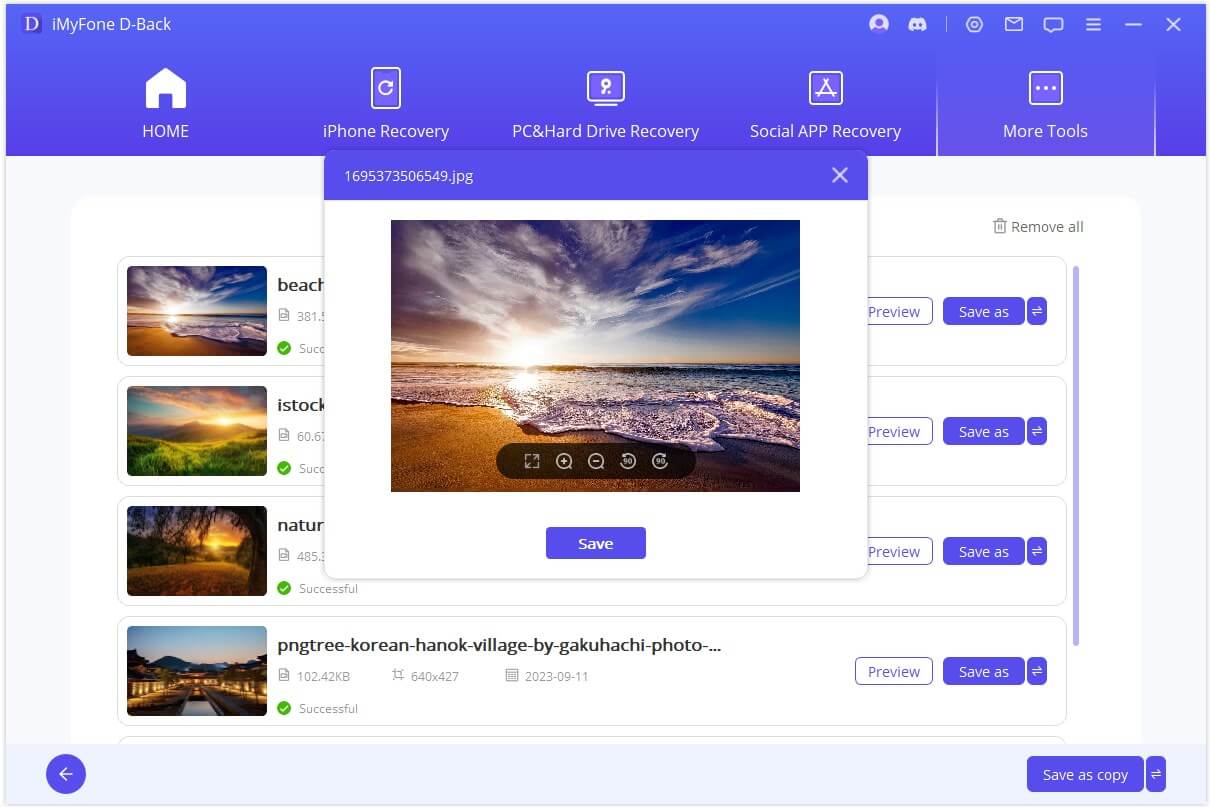This screenshot has width=1210, height=807.
Task: View preview image in fullscreen
Action: pyautogui.click(x=532, y=461)
